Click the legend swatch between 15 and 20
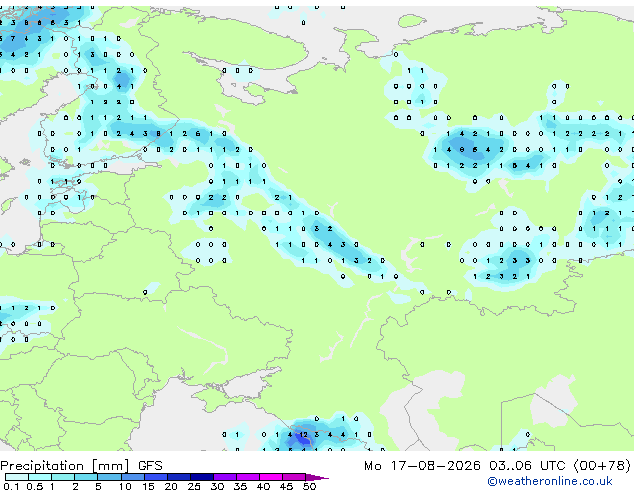634x490 pixels. [155, 477]
